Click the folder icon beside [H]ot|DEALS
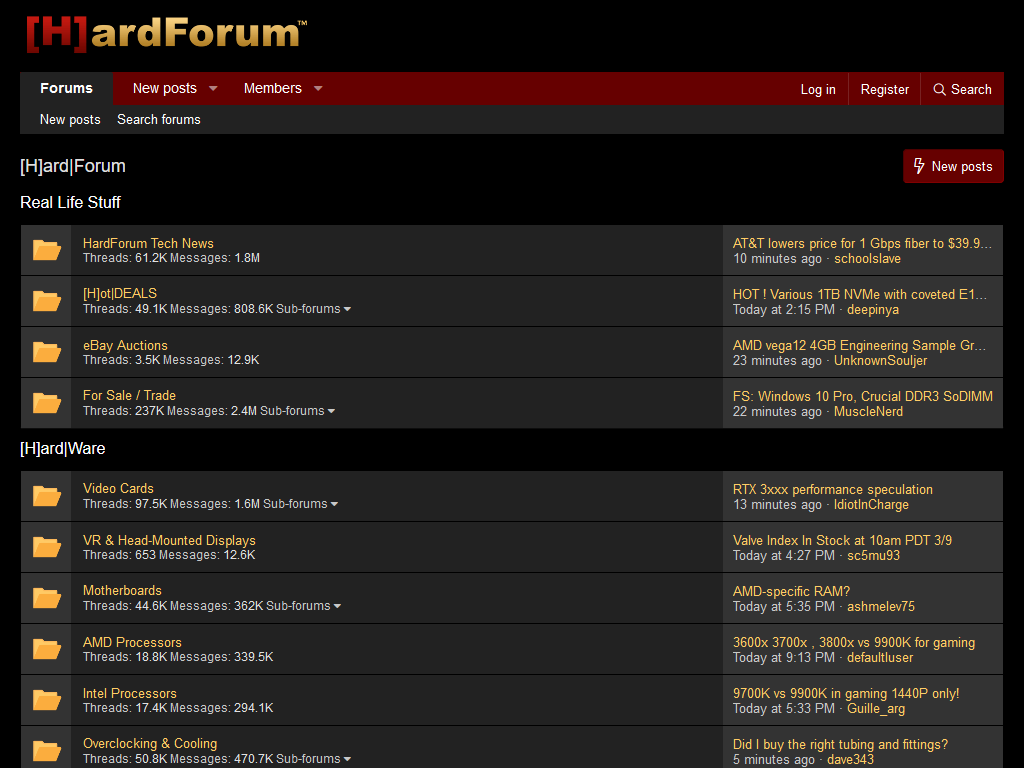 pyautogui.click(x=47, y=301)
